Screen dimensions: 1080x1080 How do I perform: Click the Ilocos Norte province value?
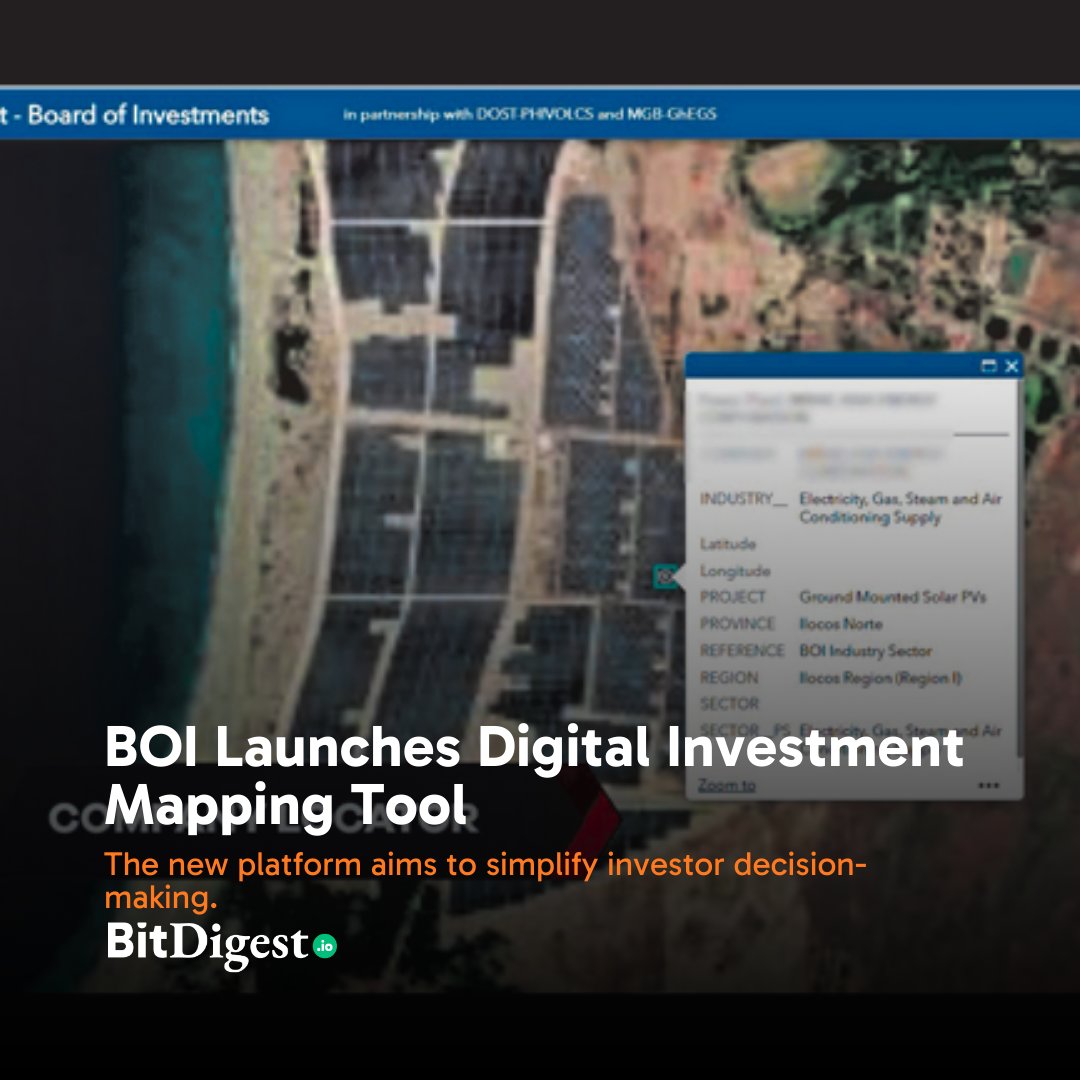[x=840, y=624]
